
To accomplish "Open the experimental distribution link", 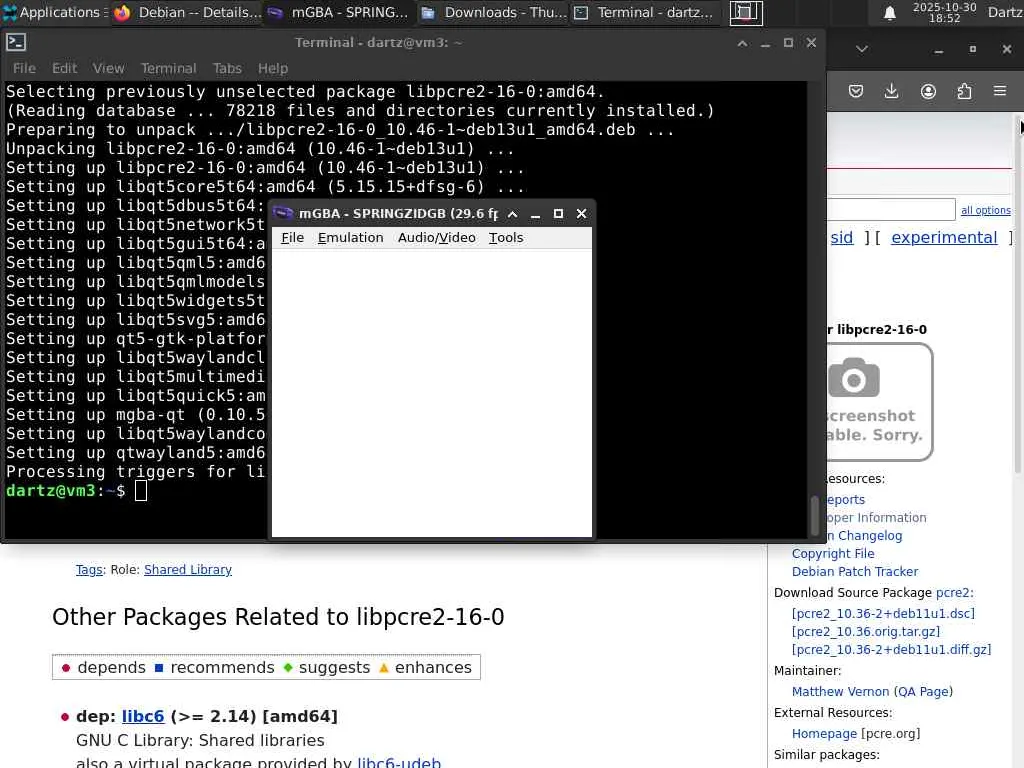I will point(944,238).
